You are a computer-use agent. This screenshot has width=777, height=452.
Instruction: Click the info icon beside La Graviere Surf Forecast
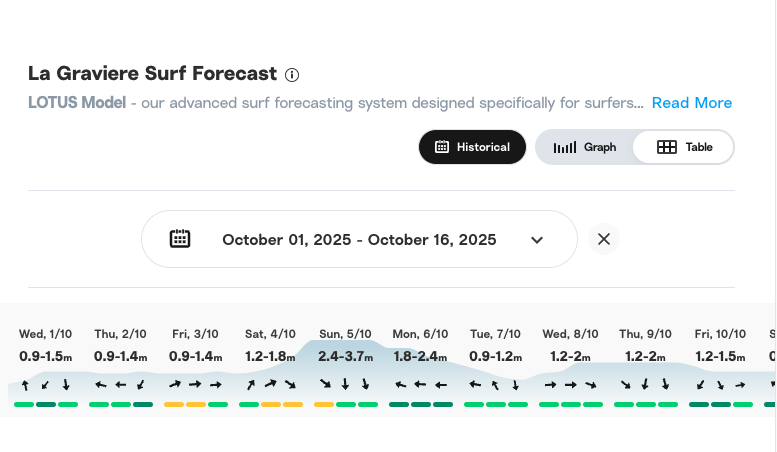tap(292, 75)
